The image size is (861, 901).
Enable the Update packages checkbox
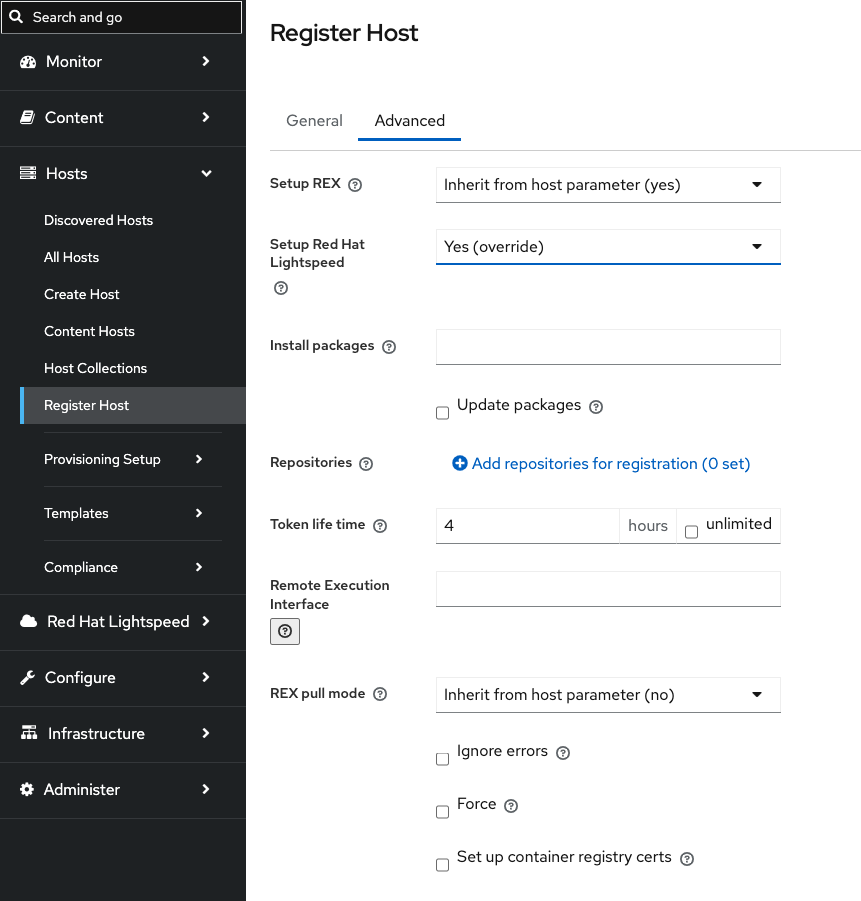443,413
